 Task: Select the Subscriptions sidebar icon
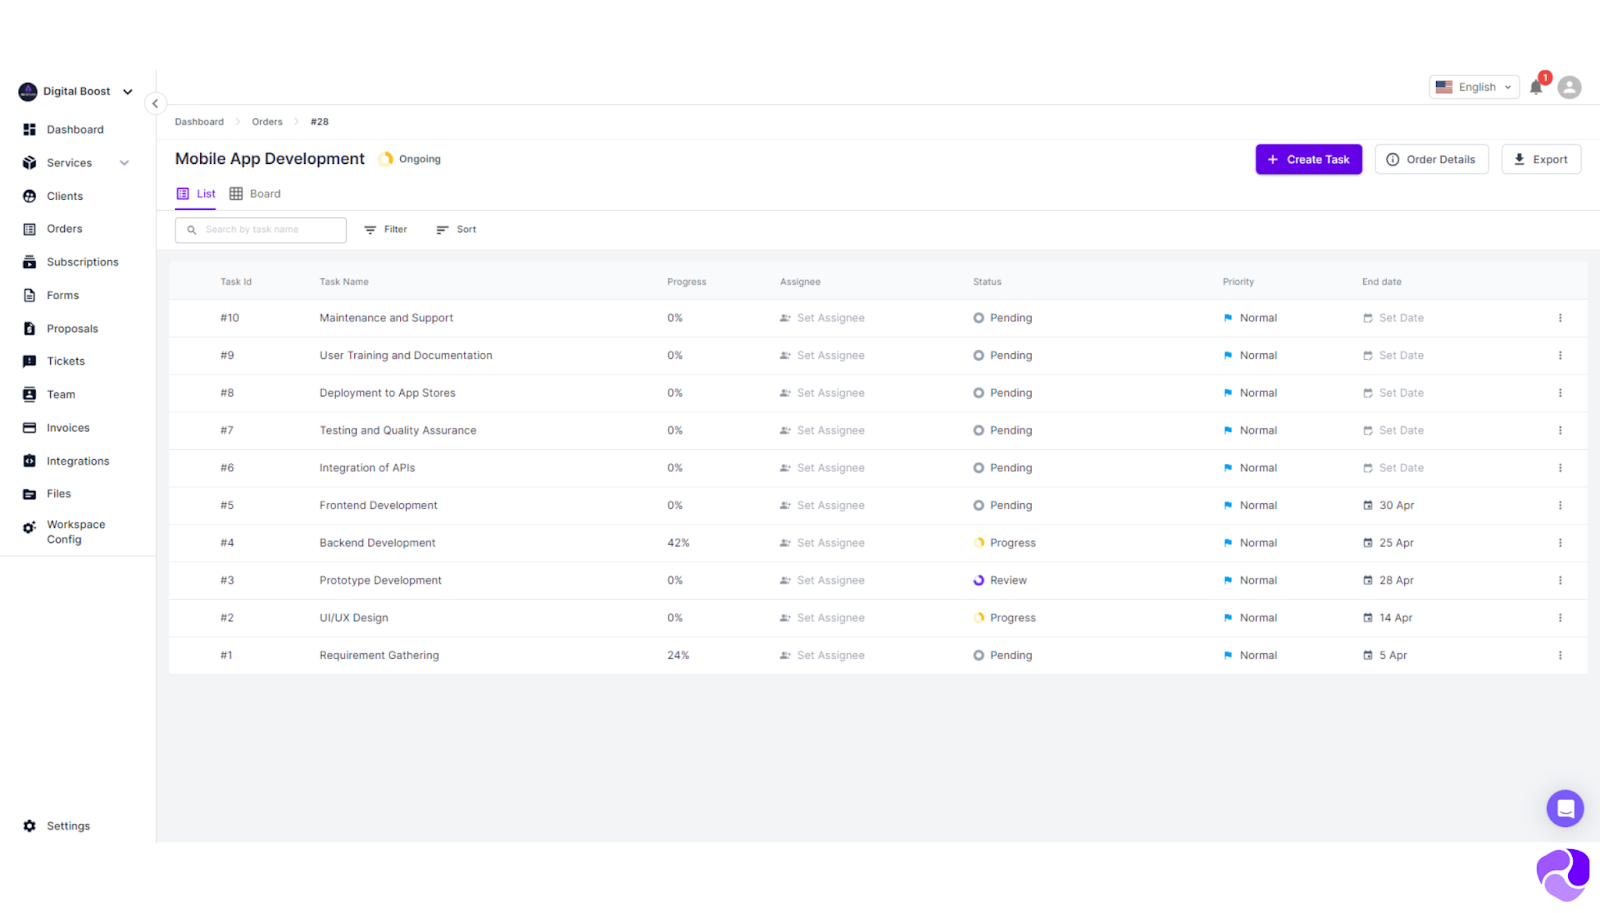(30, 261)
